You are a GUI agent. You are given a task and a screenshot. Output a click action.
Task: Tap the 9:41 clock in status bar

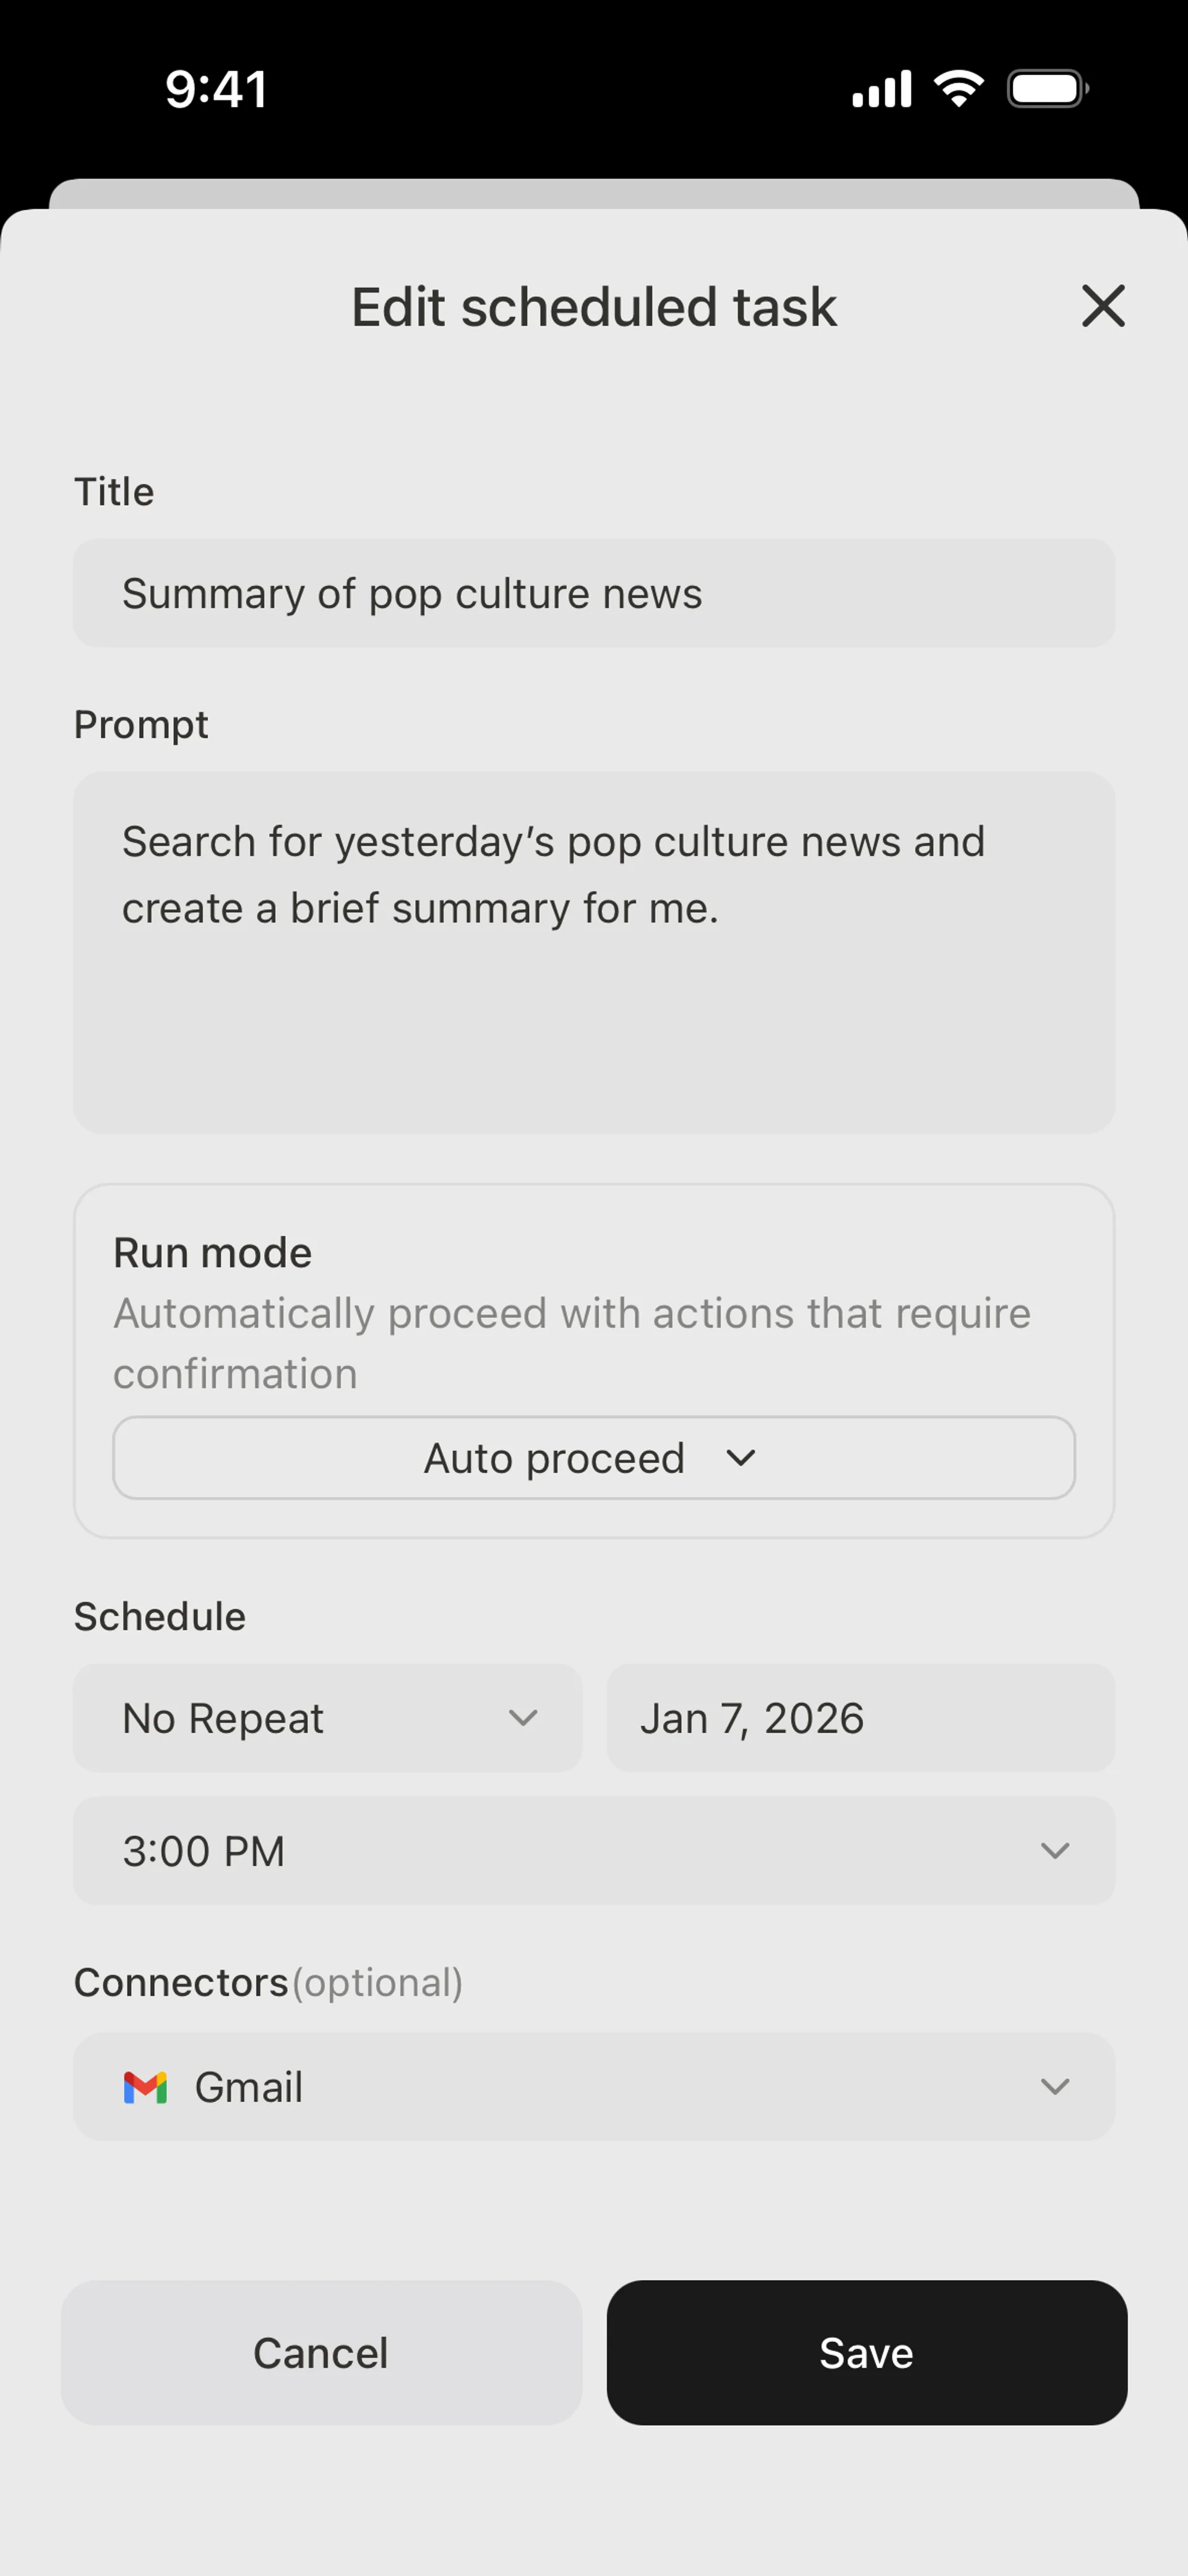tap(216, 89)
